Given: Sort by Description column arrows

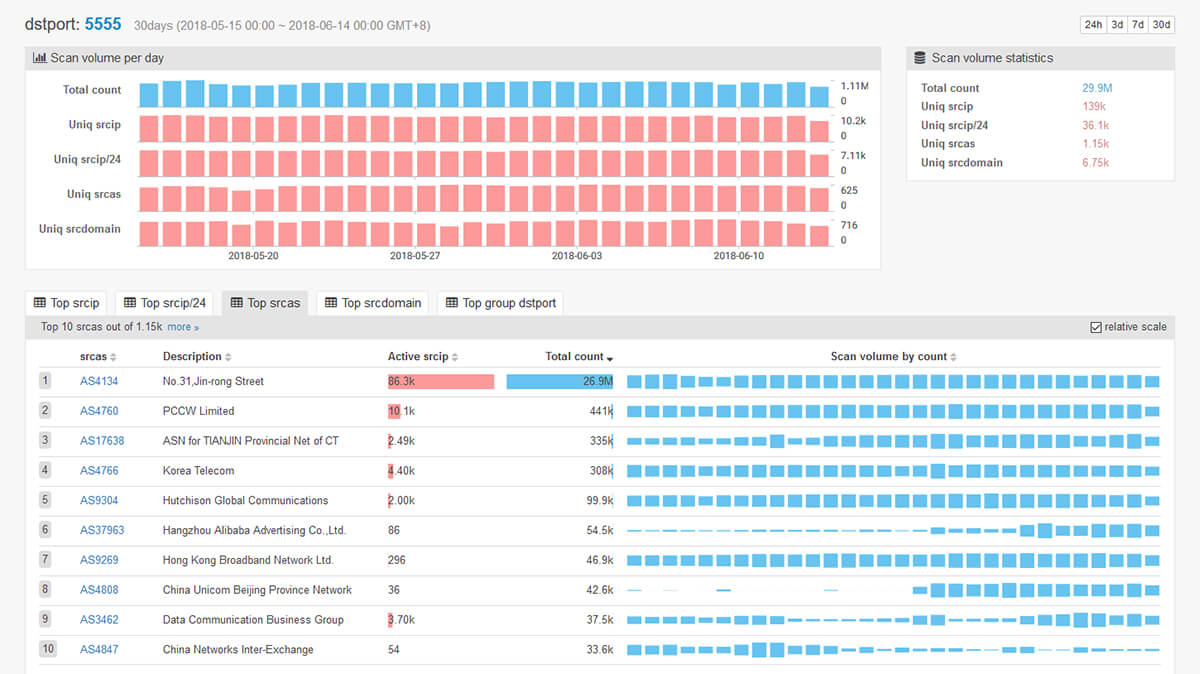Looking at the screenshot, I should [x=228, y=357].
